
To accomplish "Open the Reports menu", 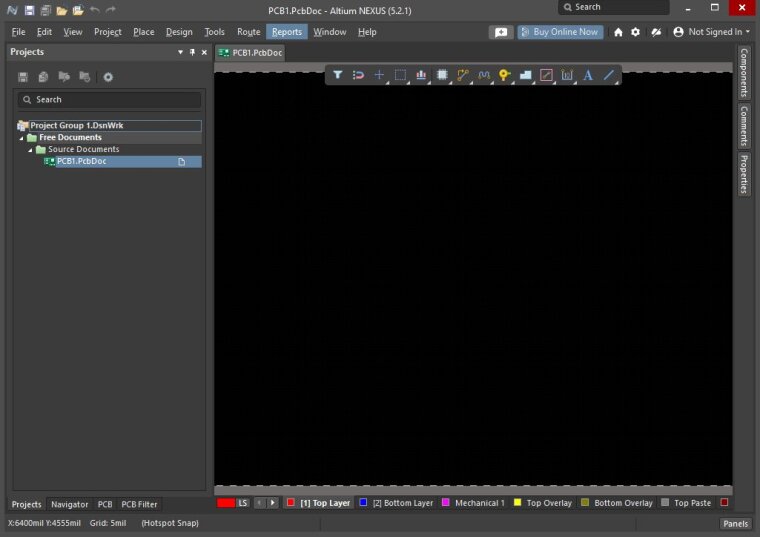I will (x=287, y=32).
